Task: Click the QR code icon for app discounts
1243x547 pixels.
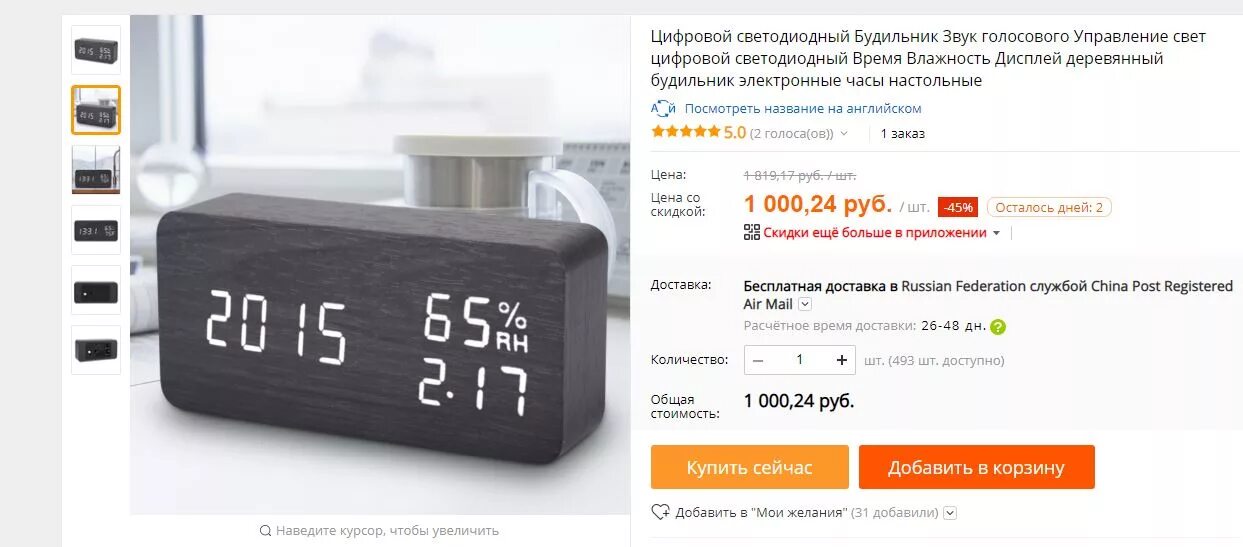Action: [752, 232]
